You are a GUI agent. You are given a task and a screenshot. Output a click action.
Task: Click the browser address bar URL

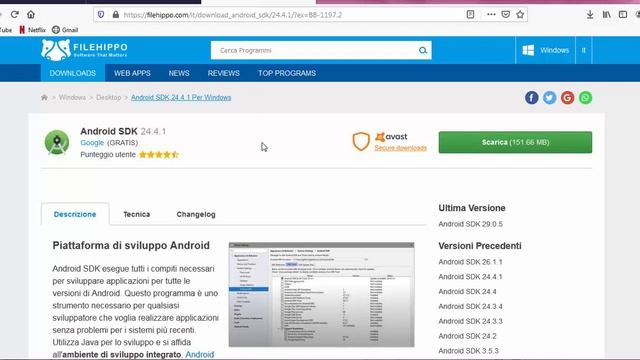(x=233, y=15)
